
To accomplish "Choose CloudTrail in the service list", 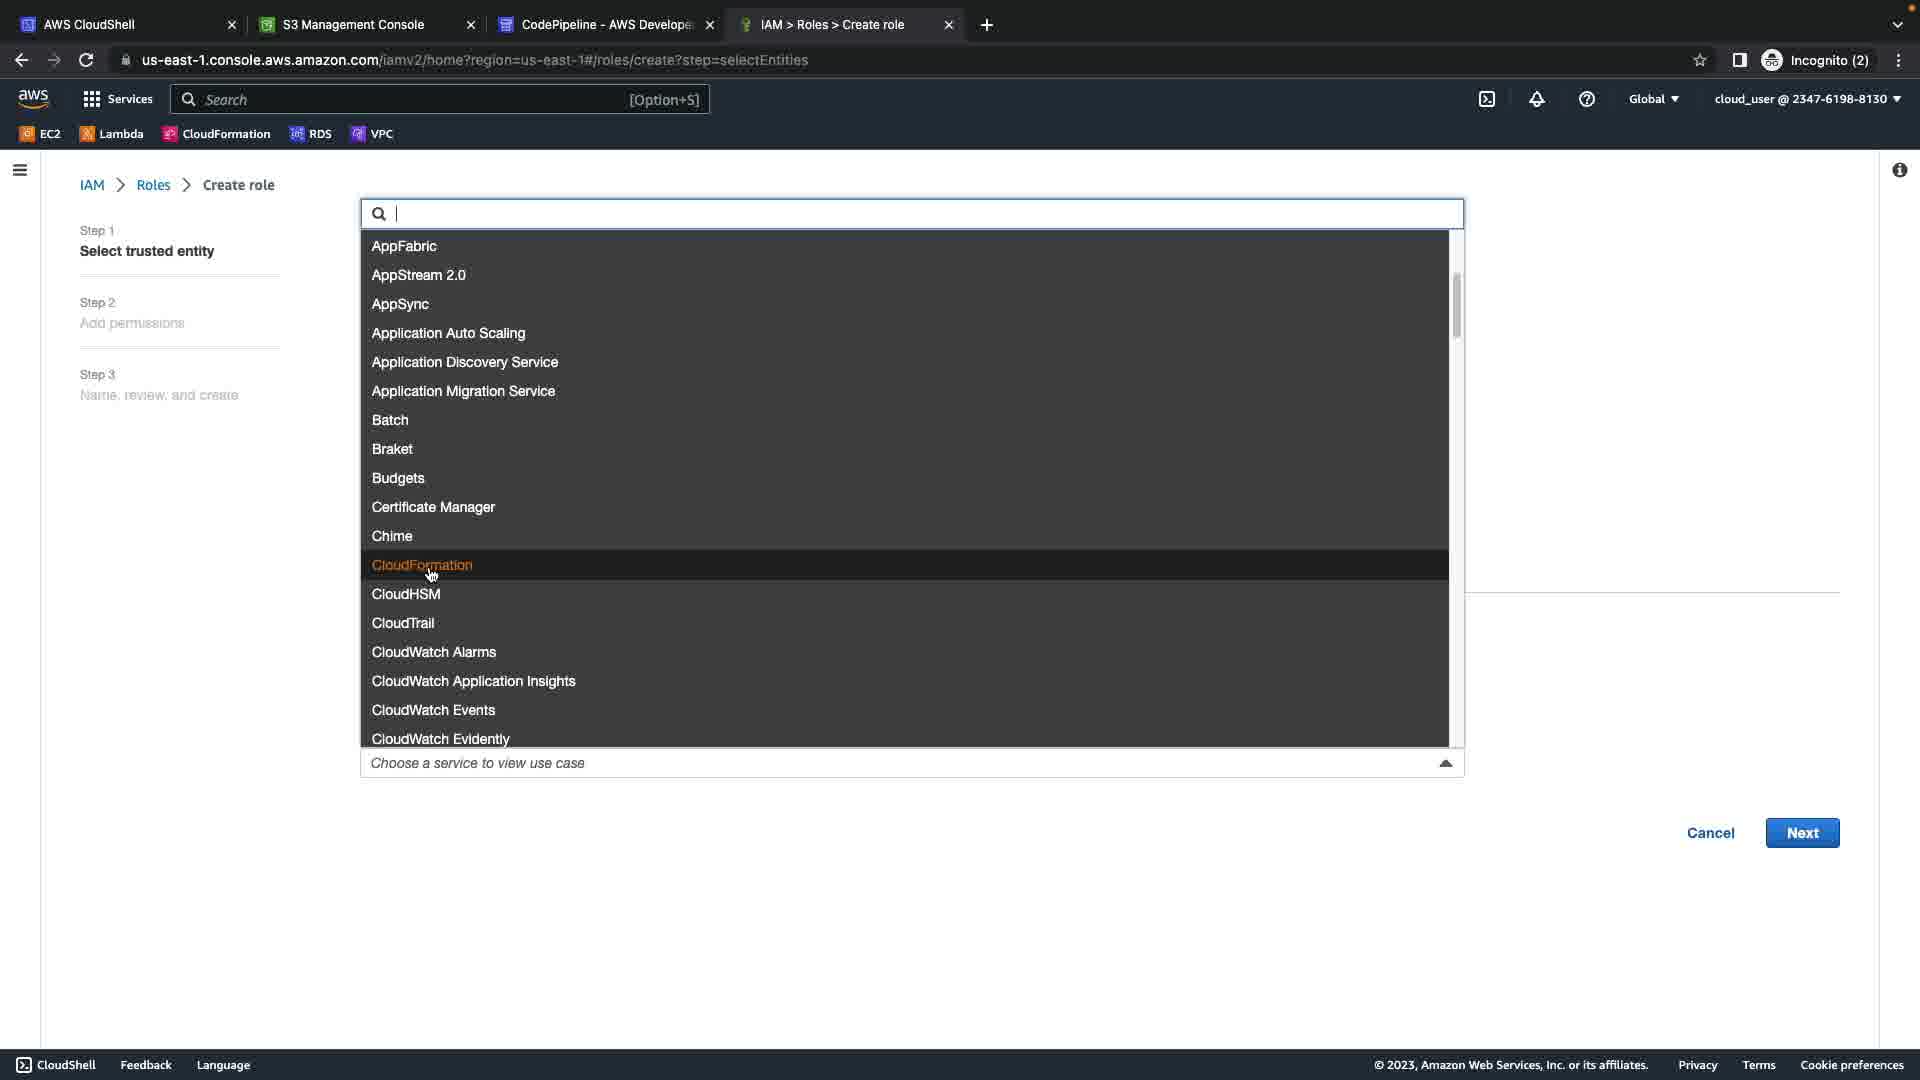I will point(403,623).
